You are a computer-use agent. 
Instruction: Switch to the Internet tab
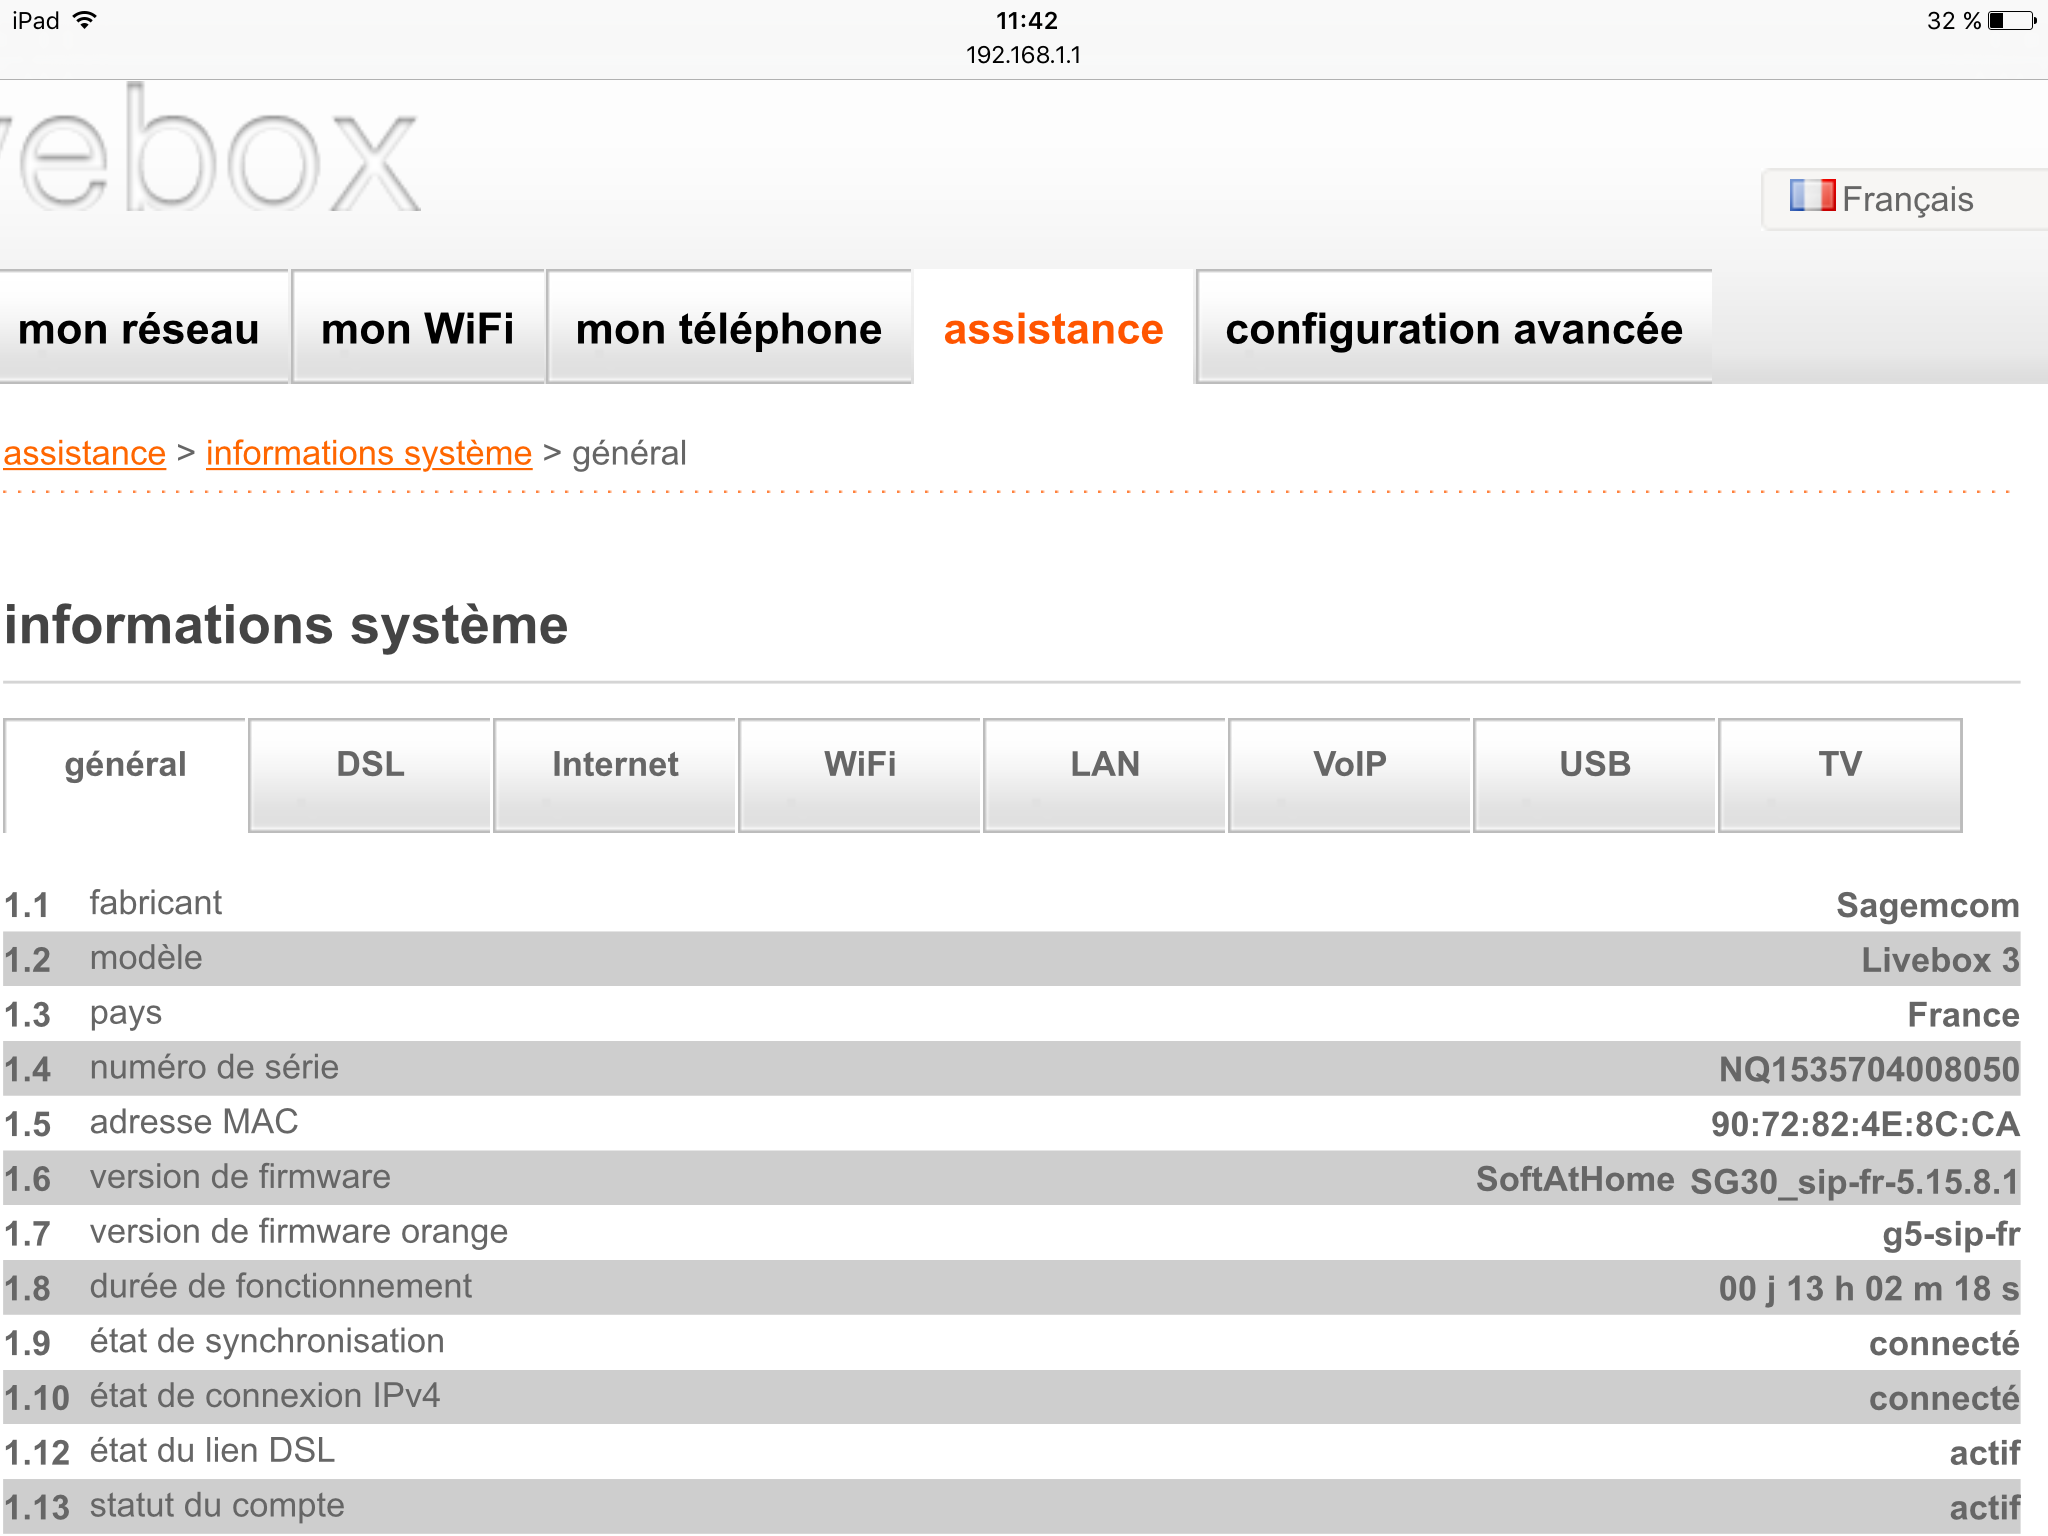[615, 765]
